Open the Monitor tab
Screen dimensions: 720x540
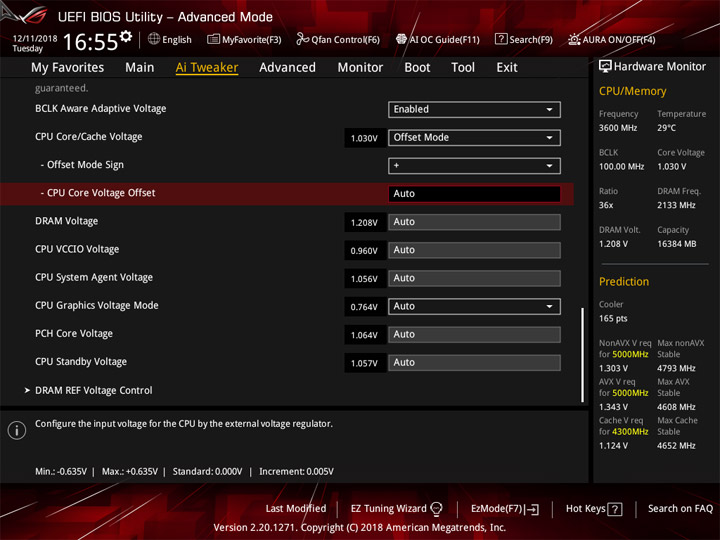(360, 68)
